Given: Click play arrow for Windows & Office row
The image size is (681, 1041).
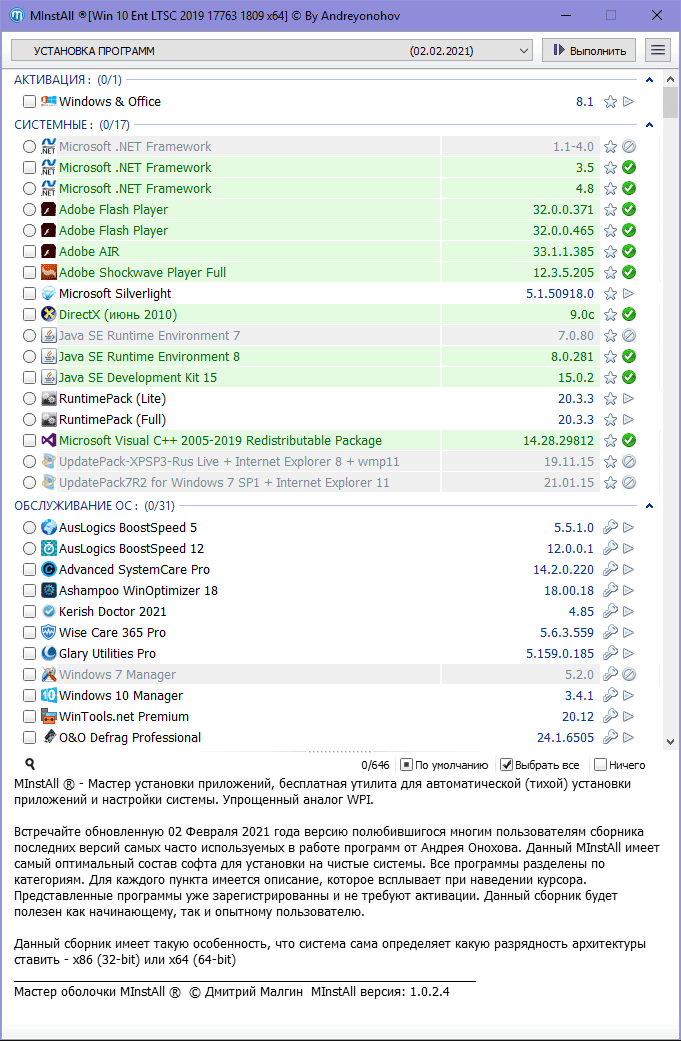Looking at the screenshot, I should (x=629, y=102).
